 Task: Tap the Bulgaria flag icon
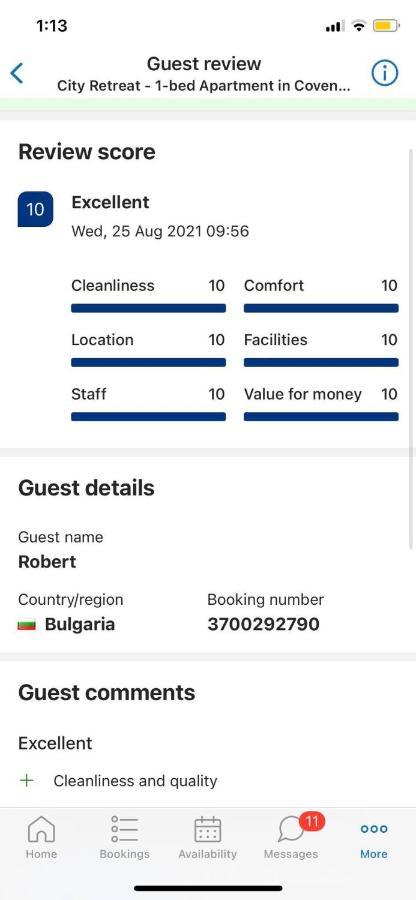[26, 624]
